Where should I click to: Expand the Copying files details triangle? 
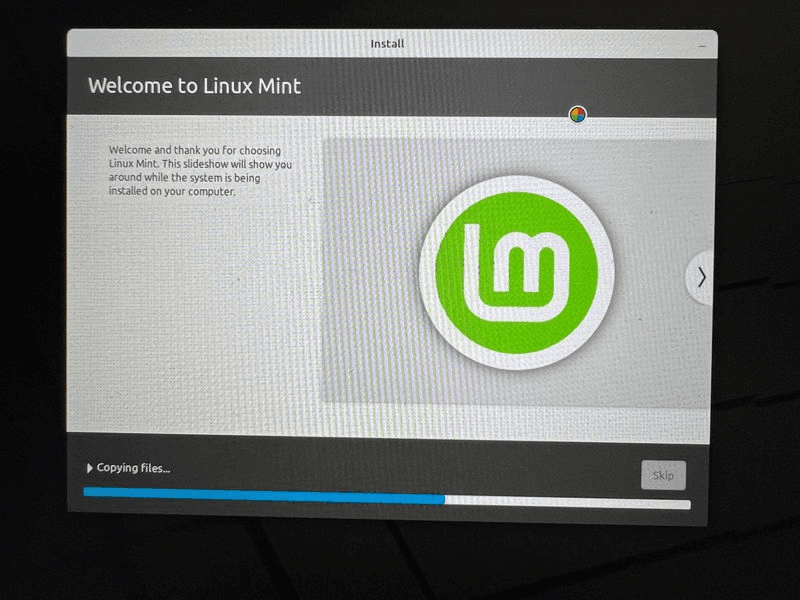[x=90, y=468]
